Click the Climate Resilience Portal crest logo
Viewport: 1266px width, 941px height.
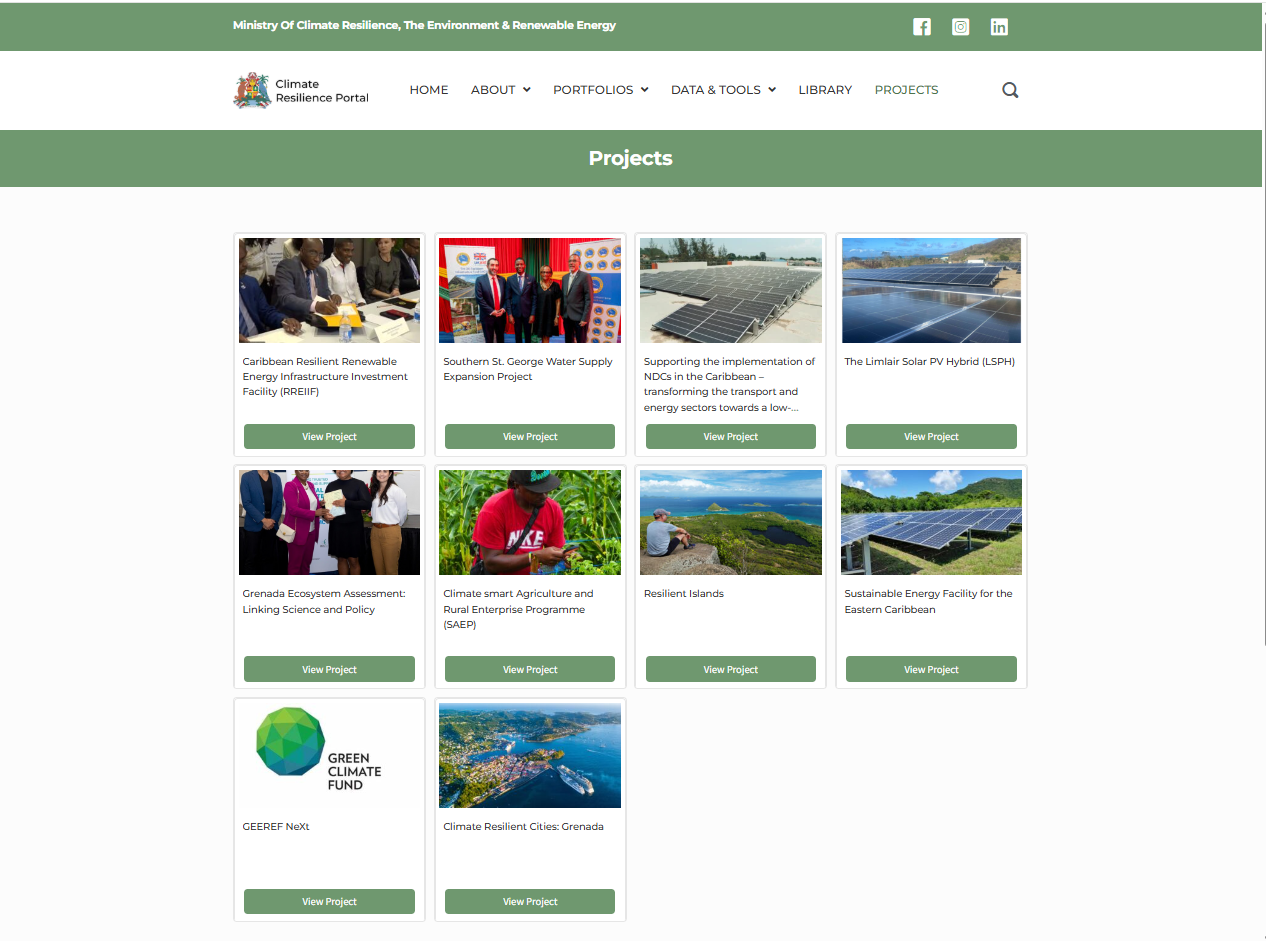[252, 90]
